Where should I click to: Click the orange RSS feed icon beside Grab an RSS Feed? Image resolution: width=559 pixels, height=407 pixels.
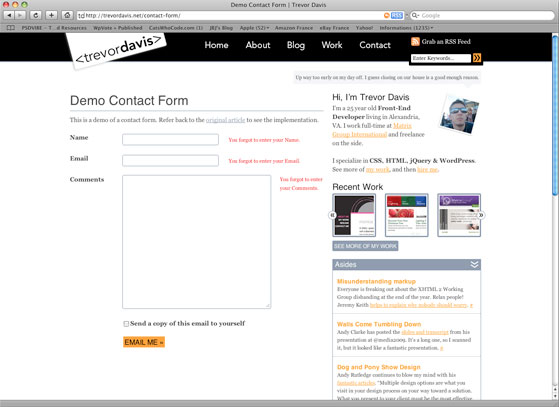tap(415, 41)
